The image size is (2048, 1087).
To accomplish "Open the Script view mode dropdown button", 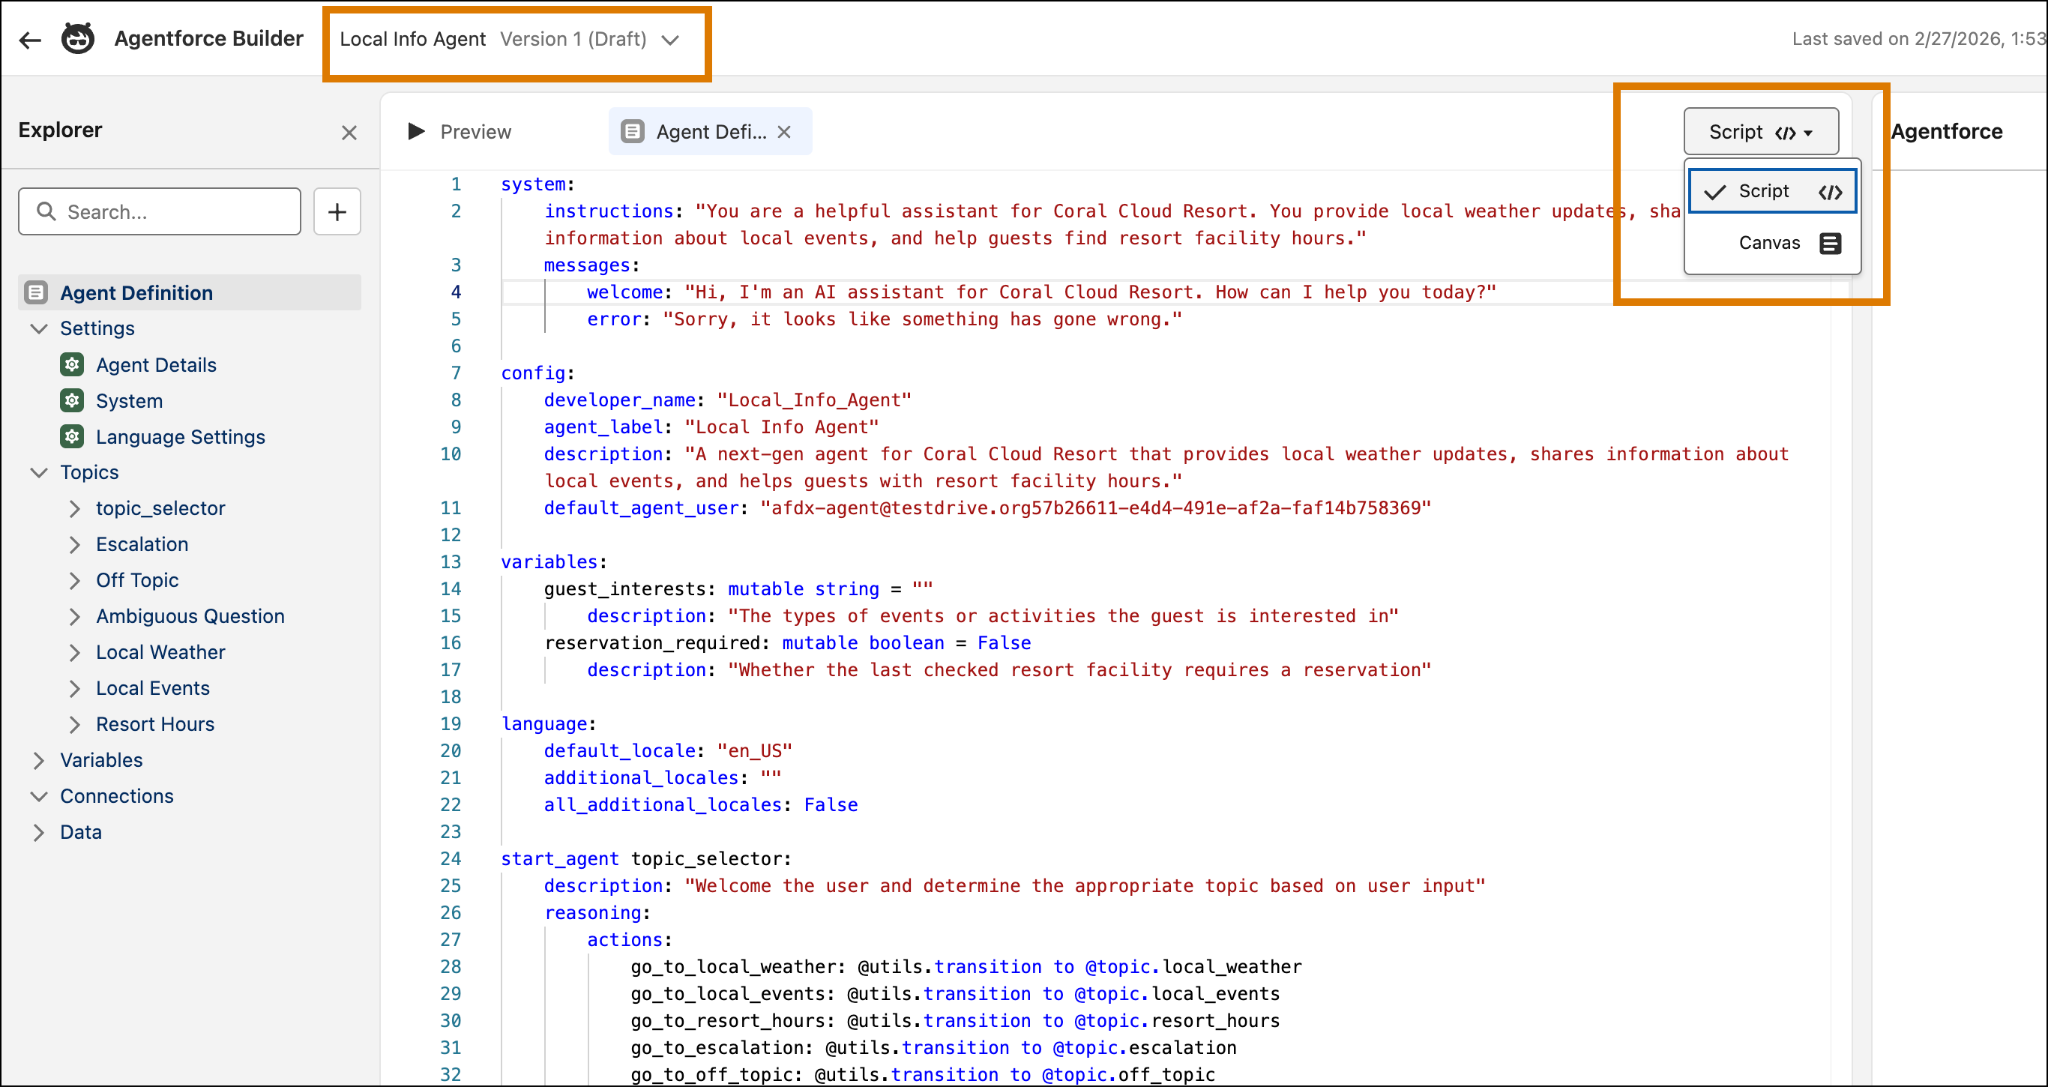I will pyautogui.click(x=1761, y=132).
